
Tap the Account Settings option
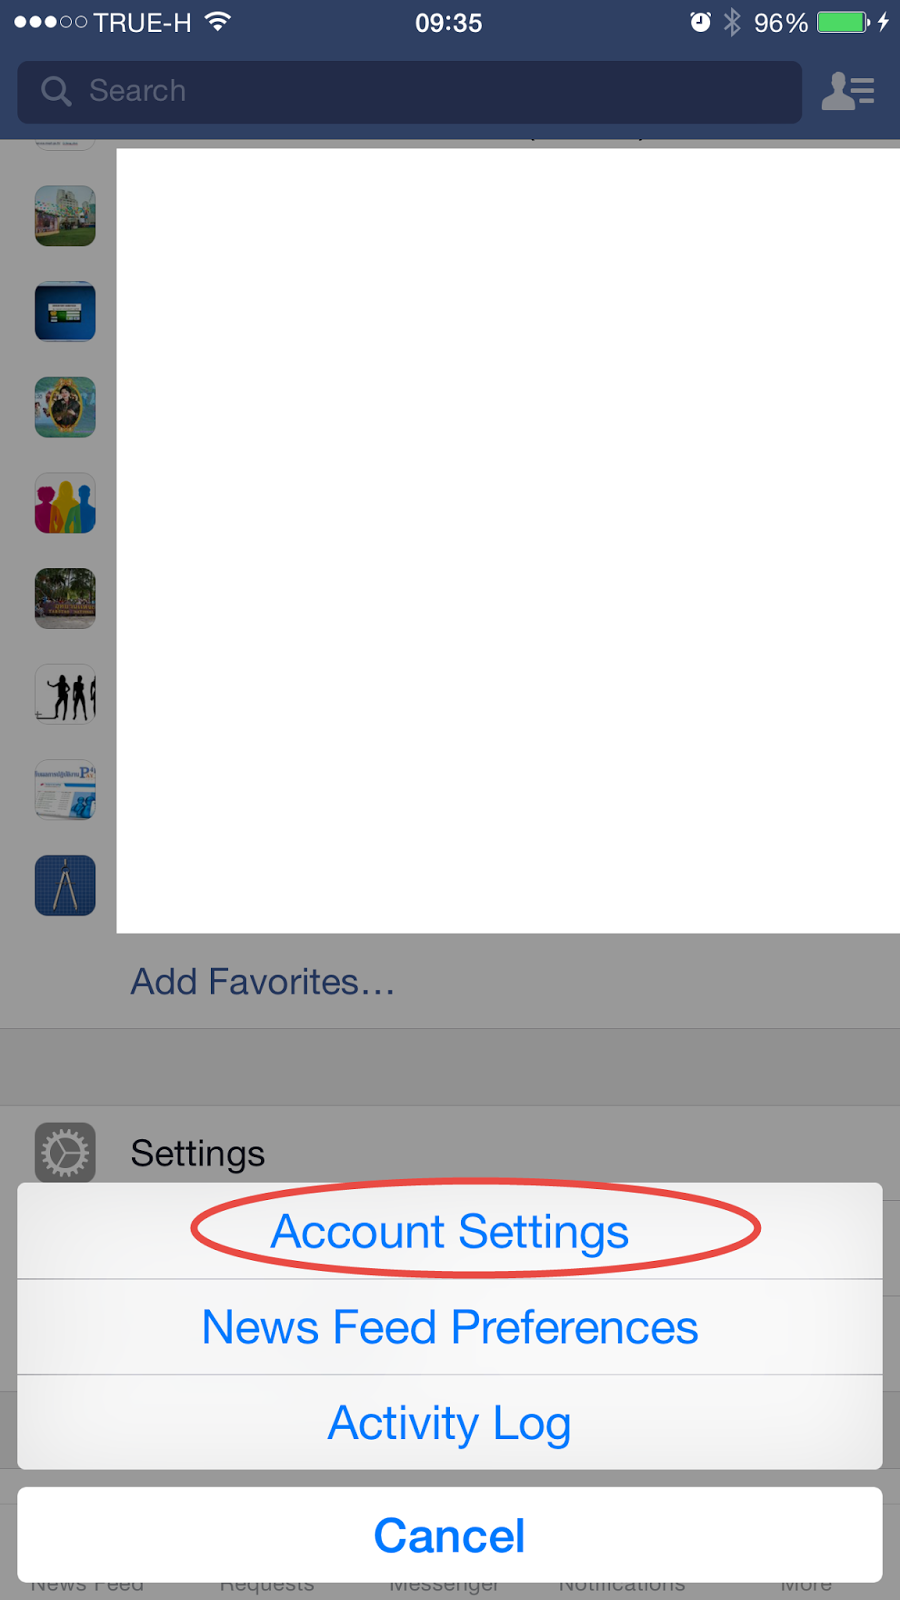pyautogui.click(x=449, y=1231)
